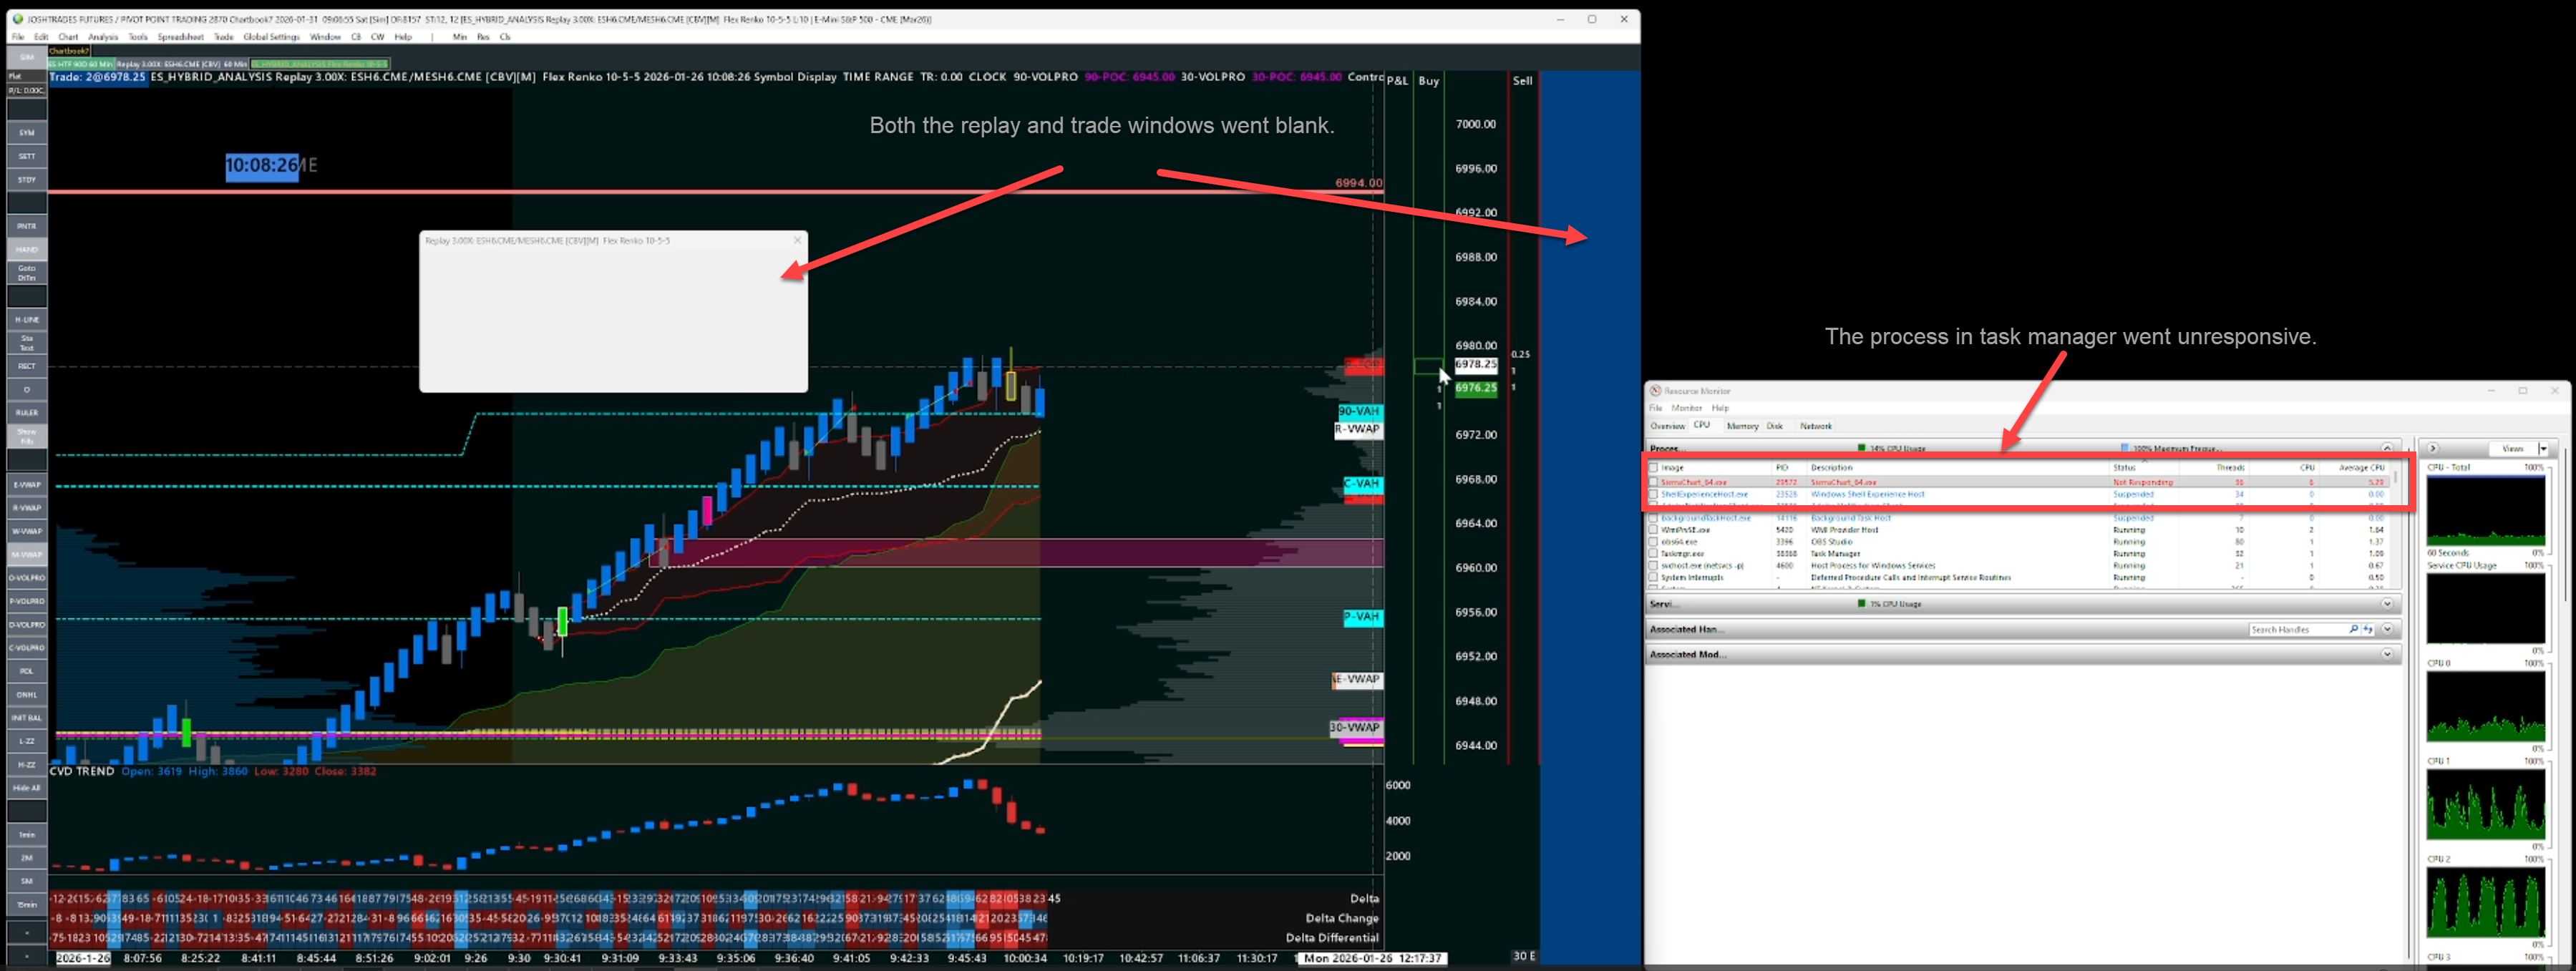
Task: Switch to the 15min timeframe button
Action: (x=27, y=905)
